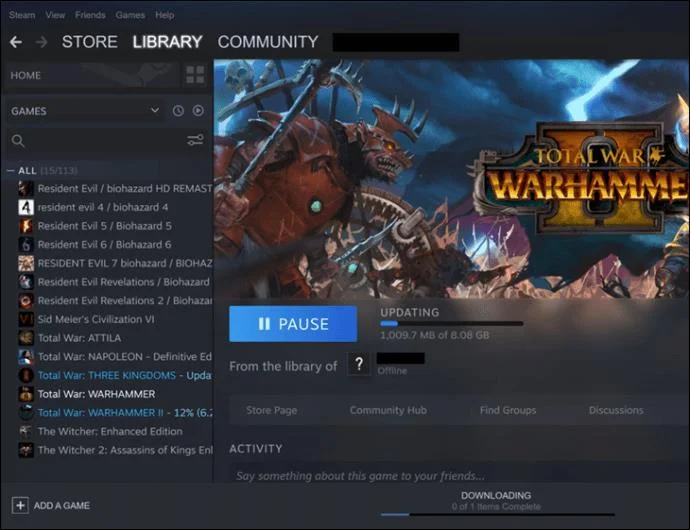Screen dimensions: 690x530
Task: Click the plus icon beside Add a Game
Action: click(x=20, y=505)
